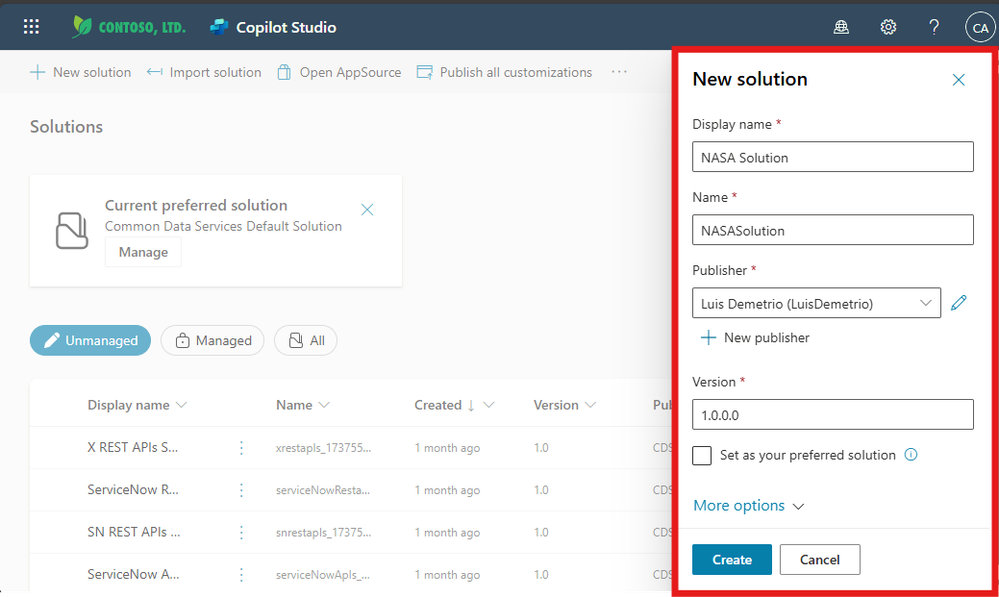
Task: Click the Name input field
Action: click(x=833, y=230)
